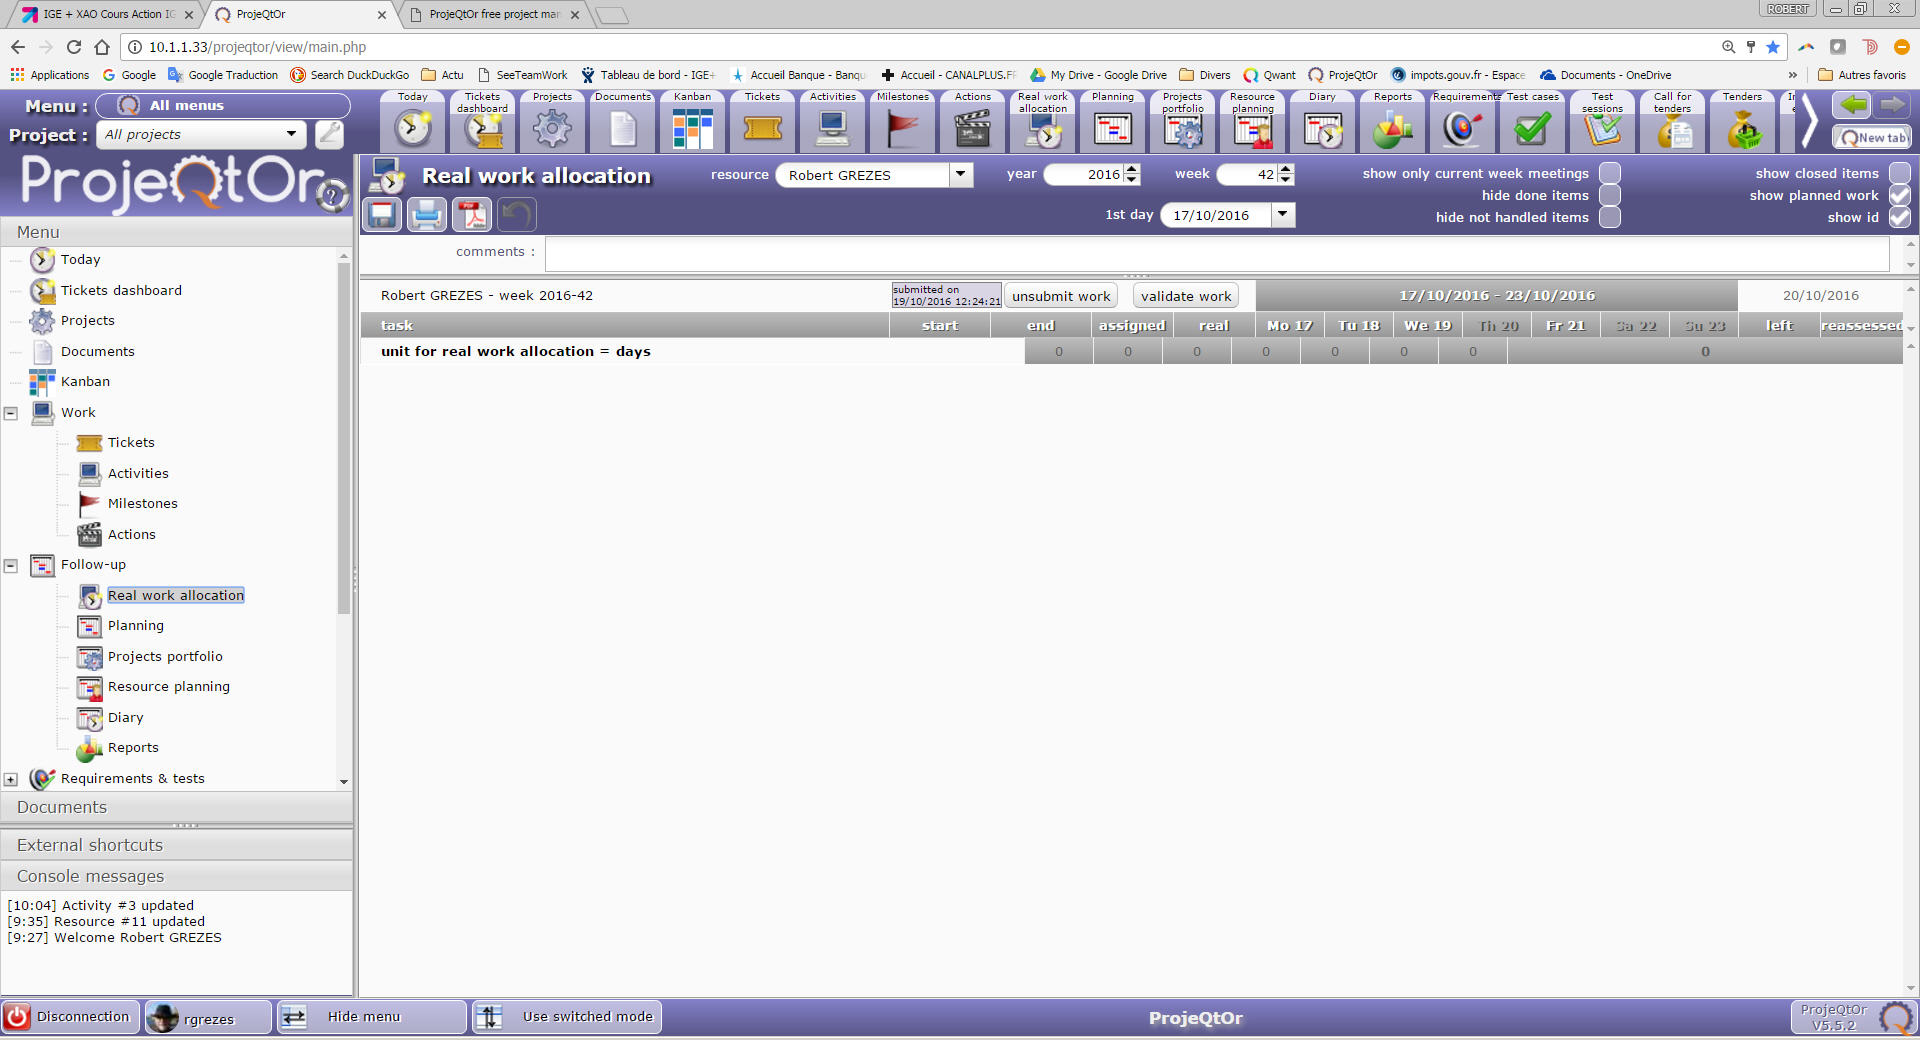
Task: Click the unsubmit work button
Action: pyautogui.click(x=1061, y=296)
